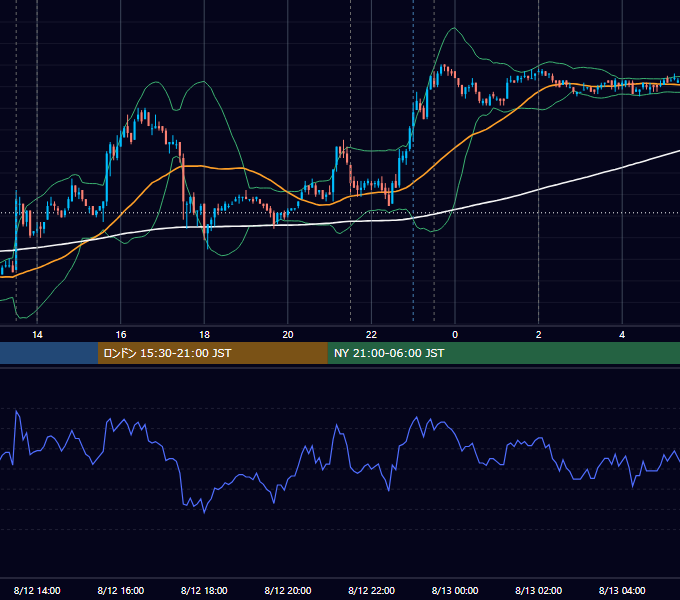680x600 pixels.
Task: Click the blue session bar before London
Action: (49, 353)
